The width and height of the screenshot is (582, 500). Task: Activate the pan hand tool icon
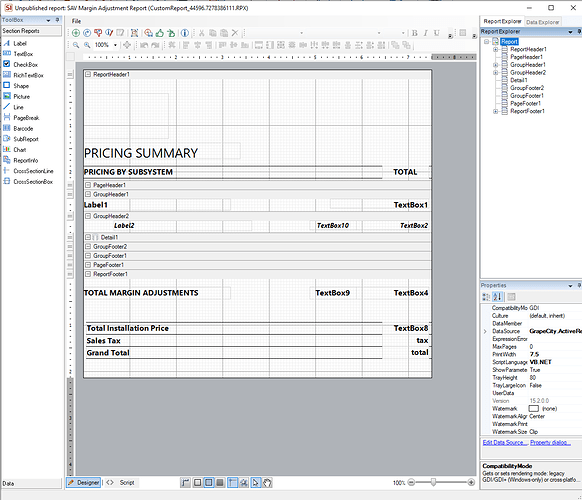click(267, 483)
